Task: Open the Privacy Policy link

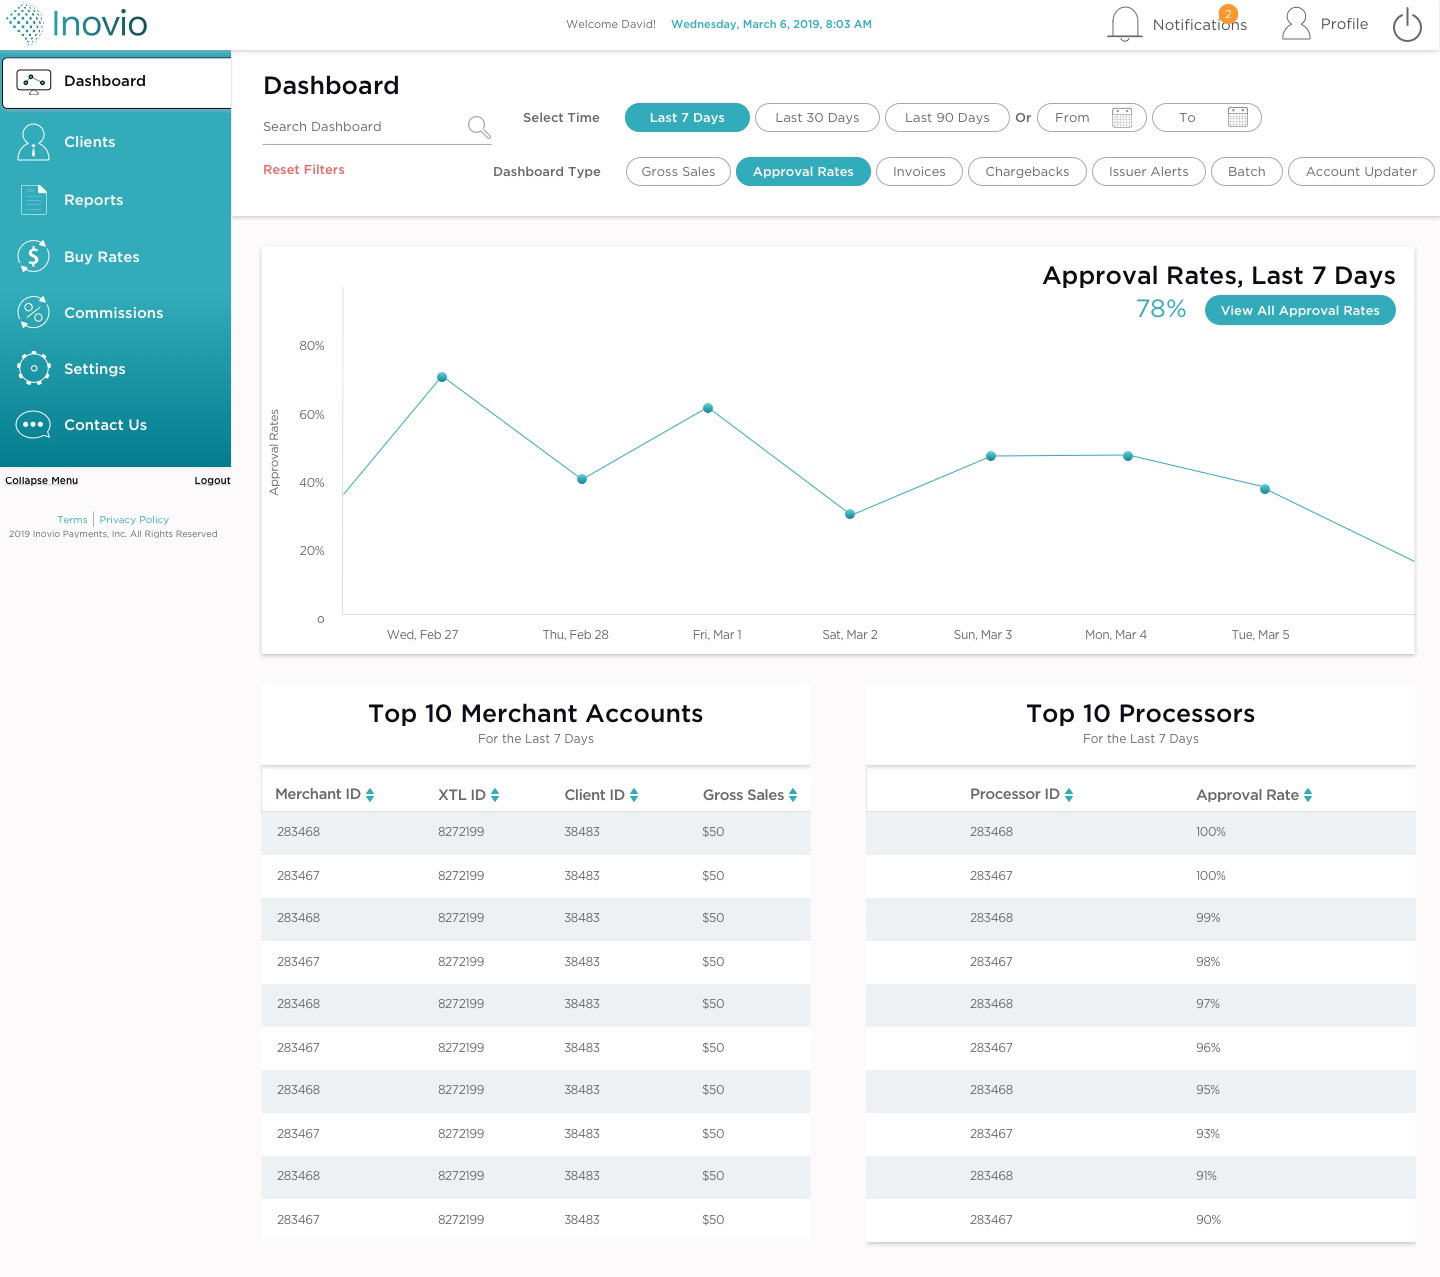Action: [x=134, y=520]
